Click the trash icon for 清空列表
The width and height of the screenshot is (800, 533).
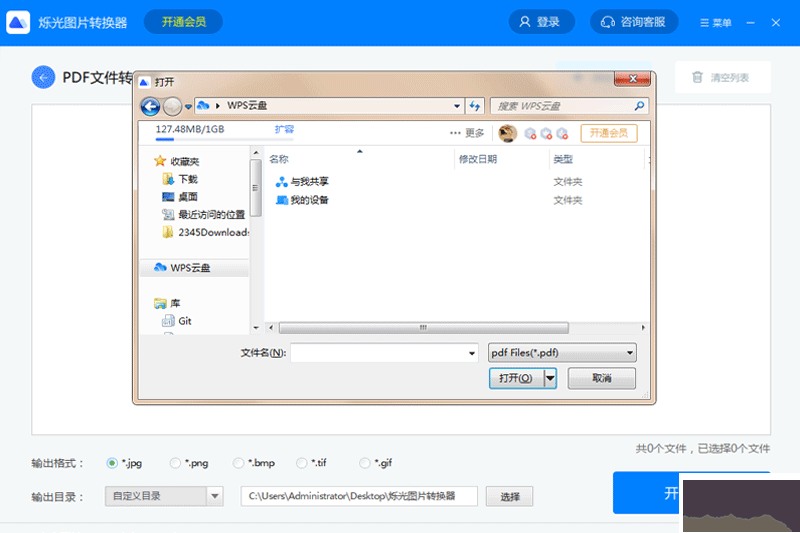[x=697, y=77]
